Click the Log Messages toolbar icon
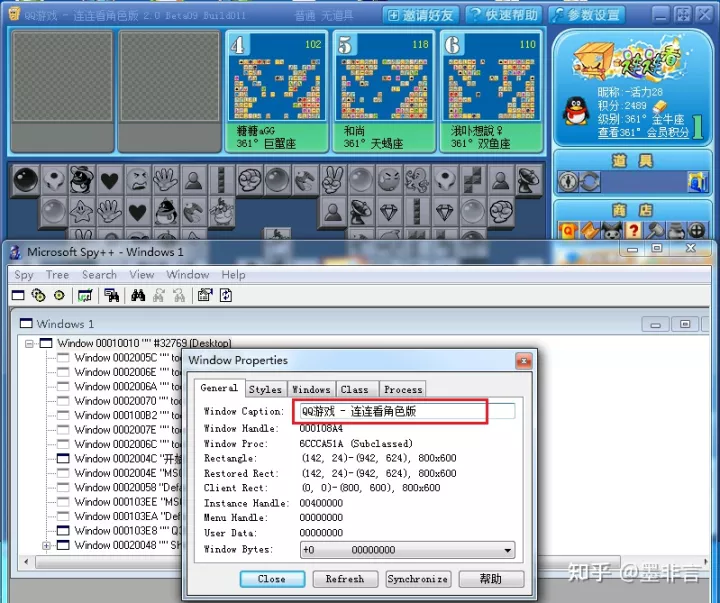 point(85,295)
